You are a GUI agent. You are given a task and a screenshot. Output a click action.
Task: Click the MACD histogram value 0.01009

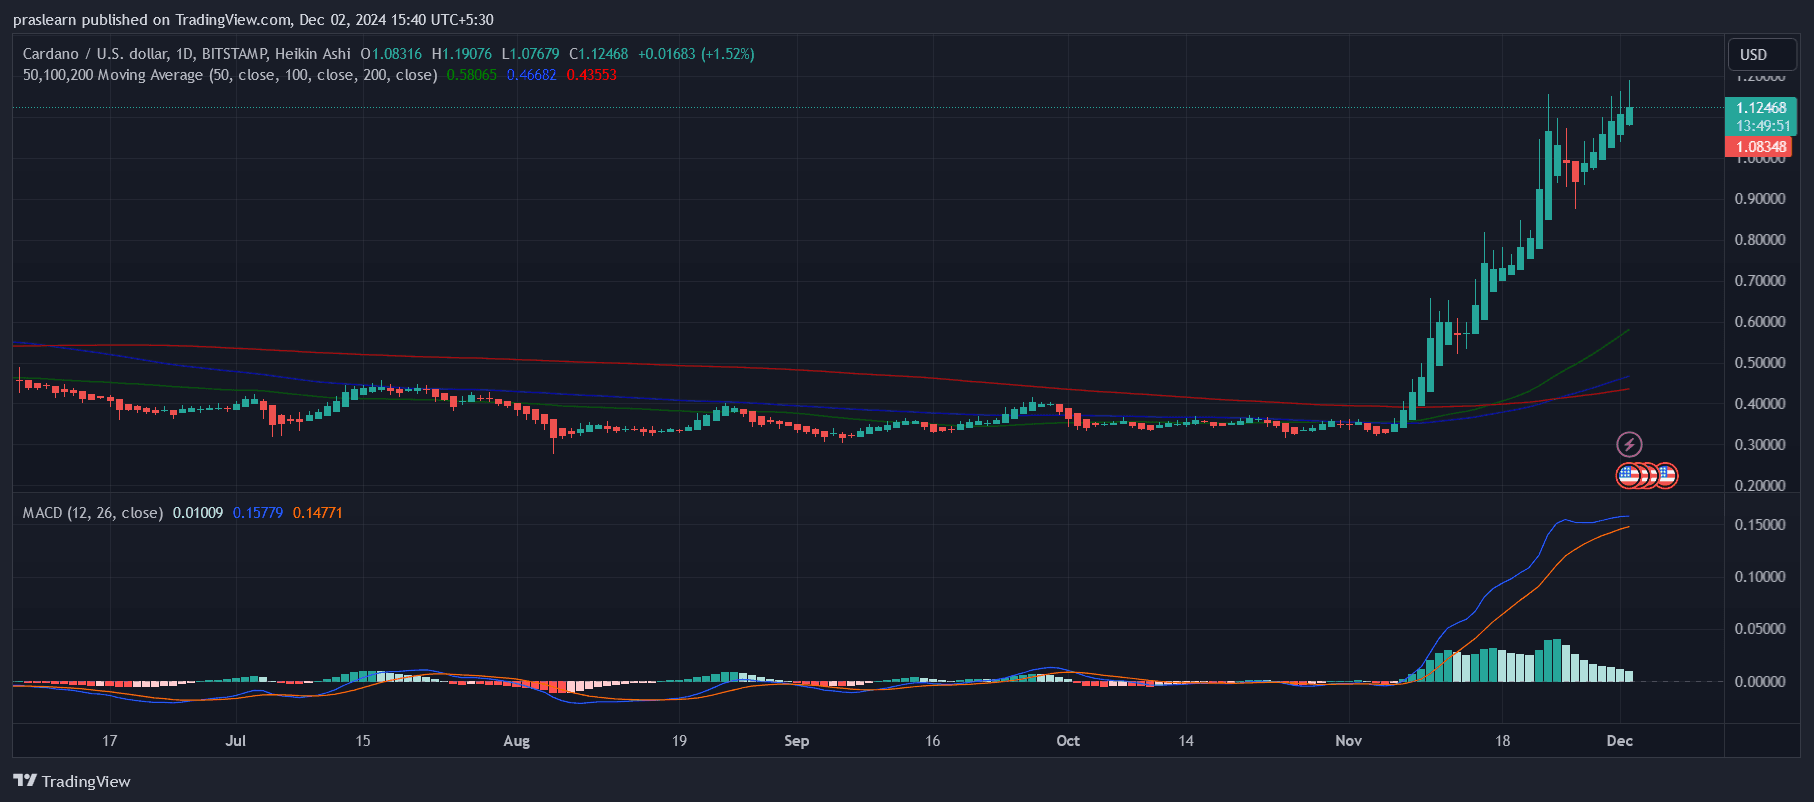(x=198, y=513)
